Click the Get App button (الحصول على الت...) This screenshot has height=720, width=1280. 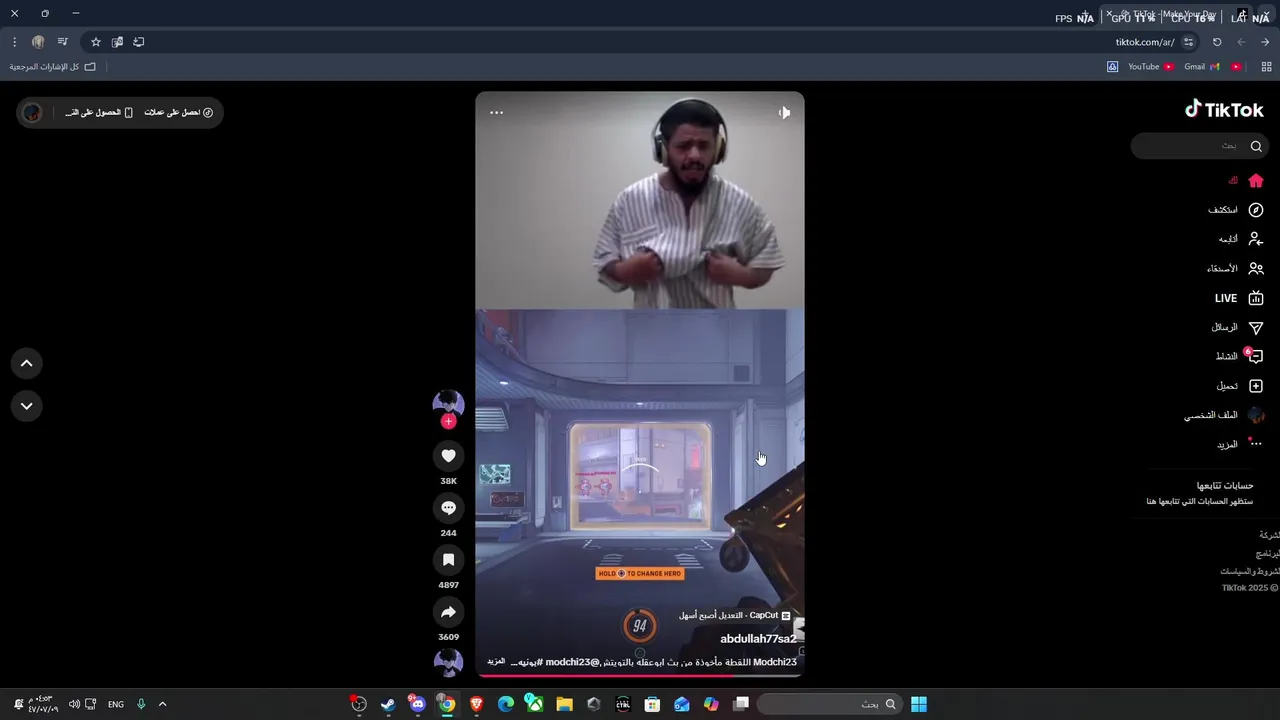[x=98, y=112]
